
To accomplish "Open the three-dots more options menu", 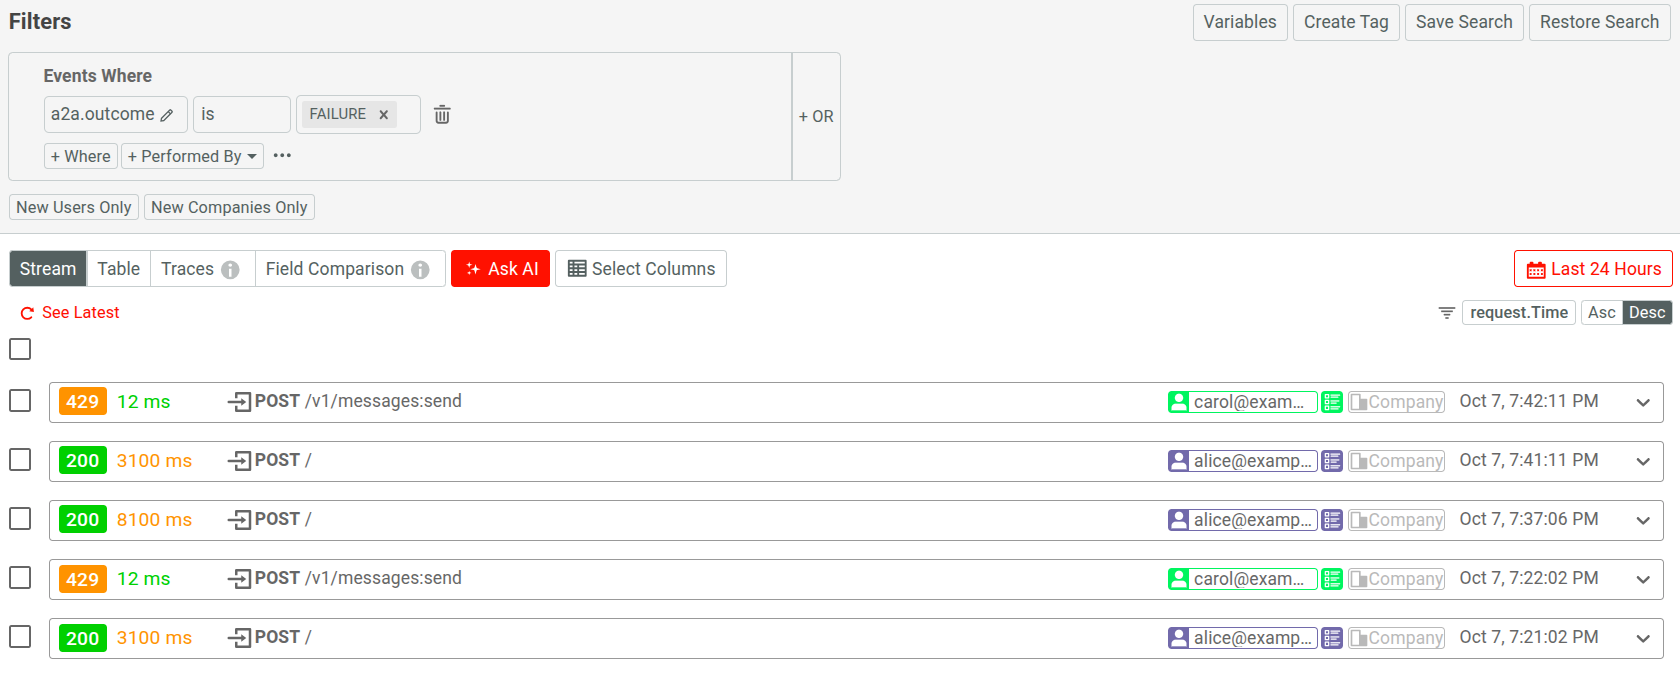I will (282, 156).
